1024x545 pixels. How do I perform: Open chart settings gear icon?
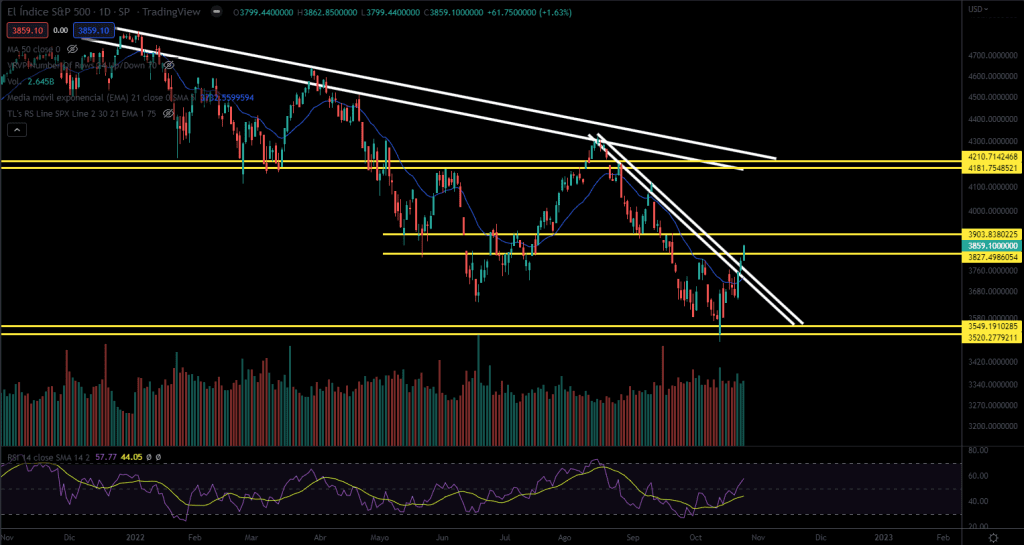tap(993, 537)
